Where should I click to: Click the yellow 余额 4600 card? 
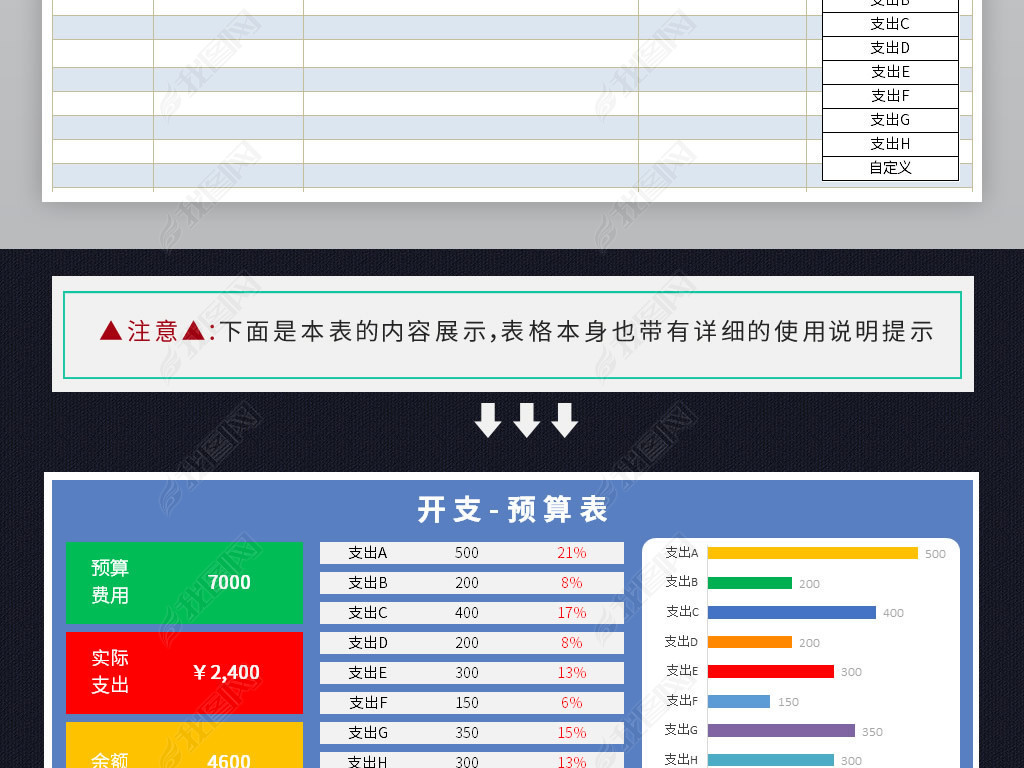[x=184, y=748]
